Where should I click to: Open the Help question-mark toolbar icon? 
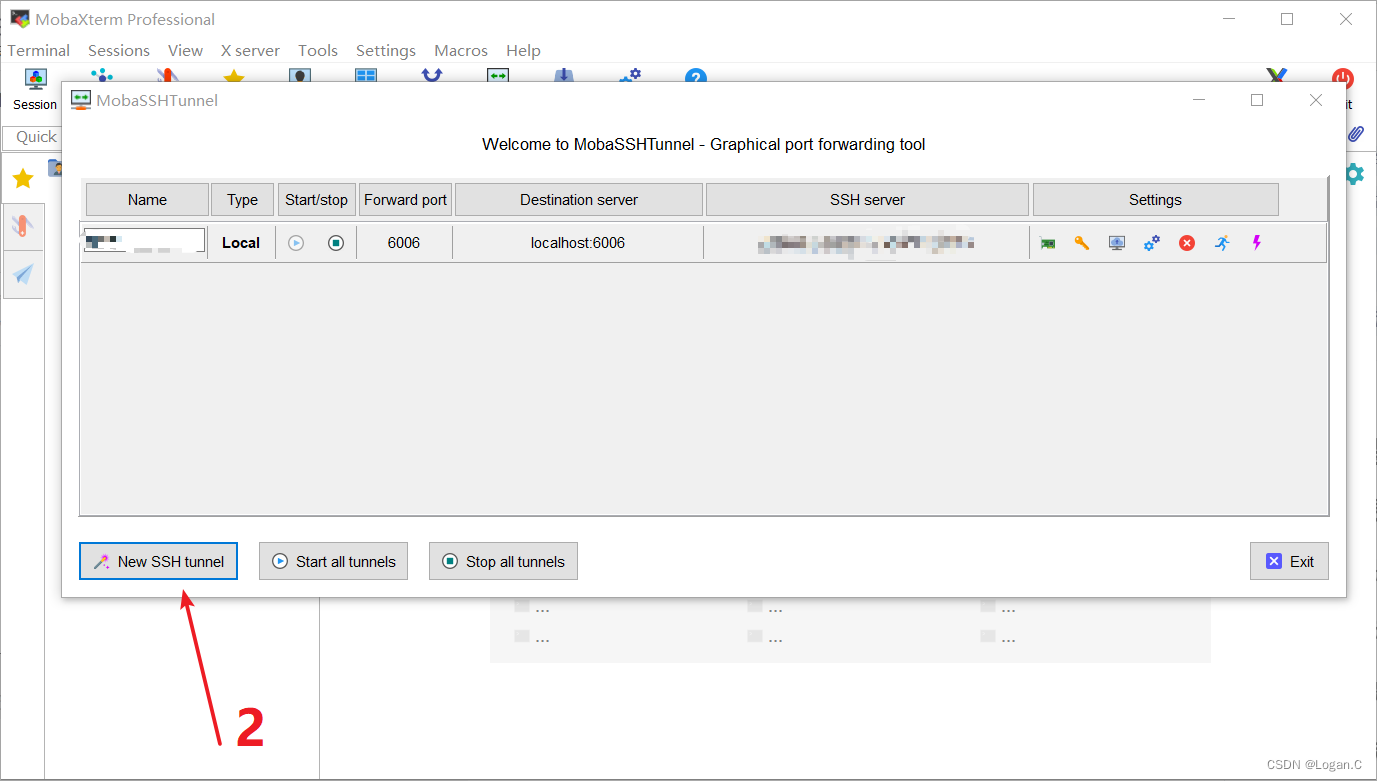pos(696,75)
